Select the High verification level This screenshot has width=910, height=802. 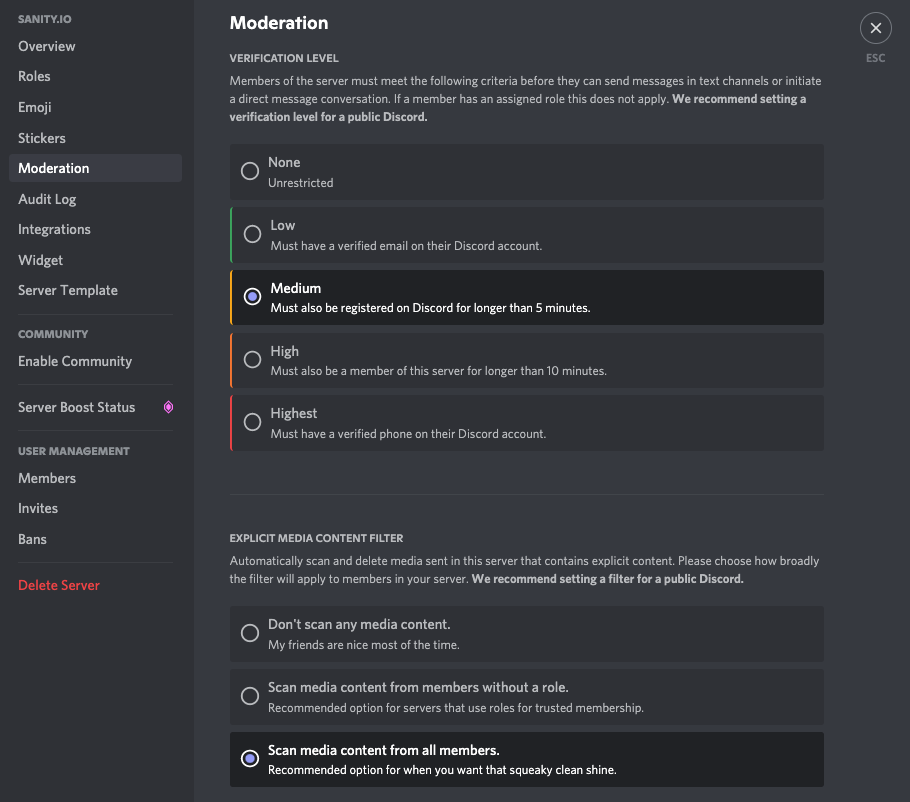click(251, 360)
